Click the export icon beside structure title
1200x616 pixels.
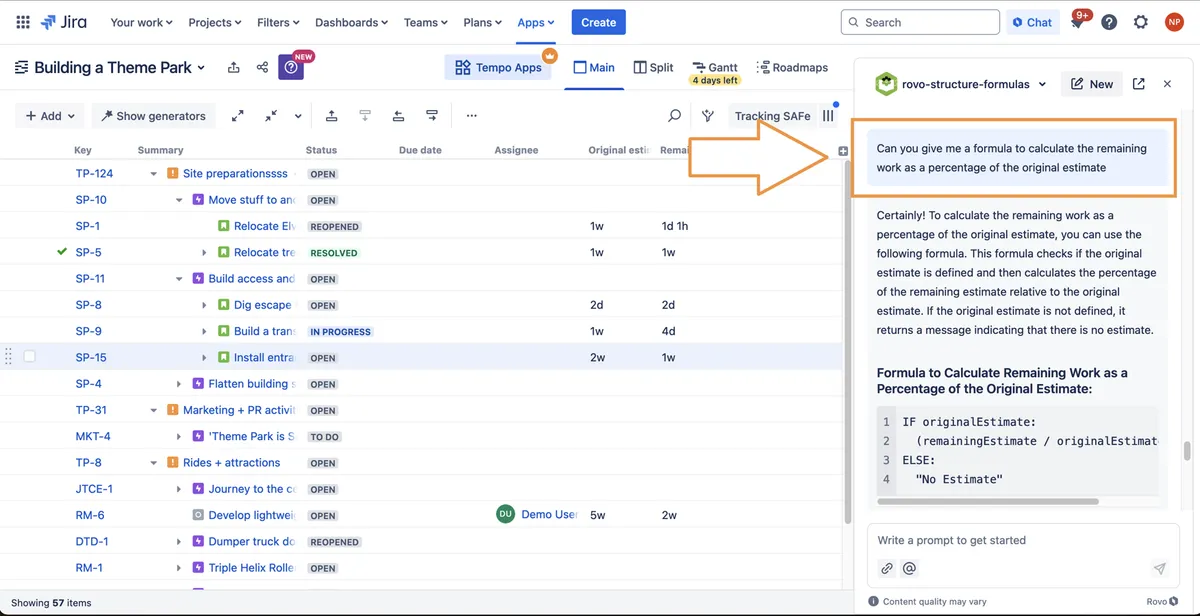[233, 67]
